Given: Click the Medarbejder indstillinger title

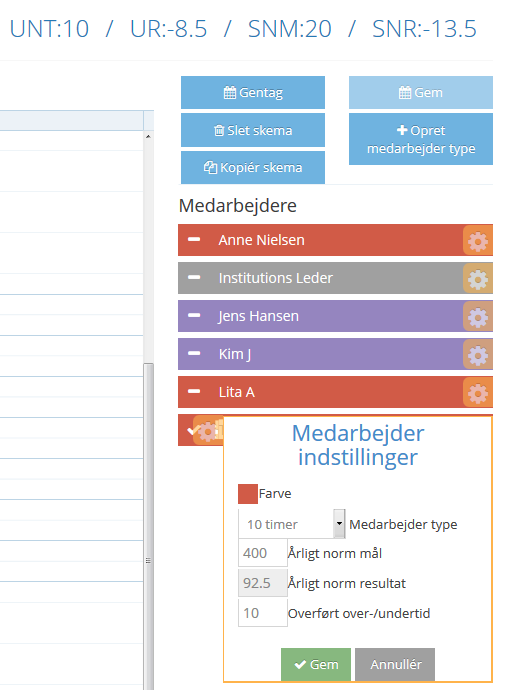Looking at the screenshot, I should pyautogui.click(x=358, y=445).
